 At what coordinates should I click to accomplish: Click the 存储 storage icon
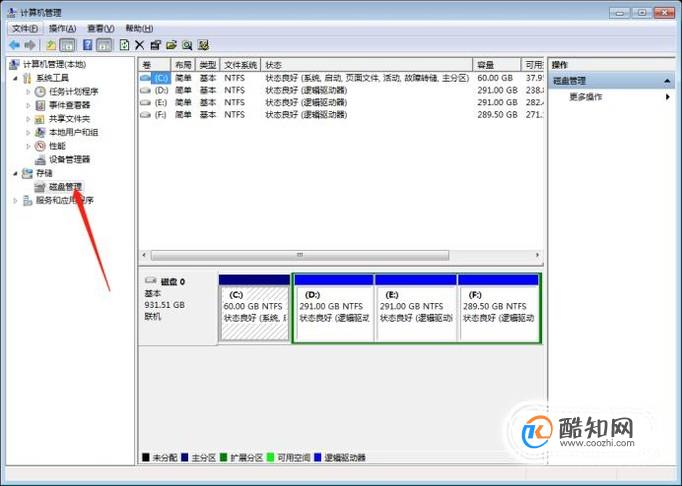click(x=27, y=173)
